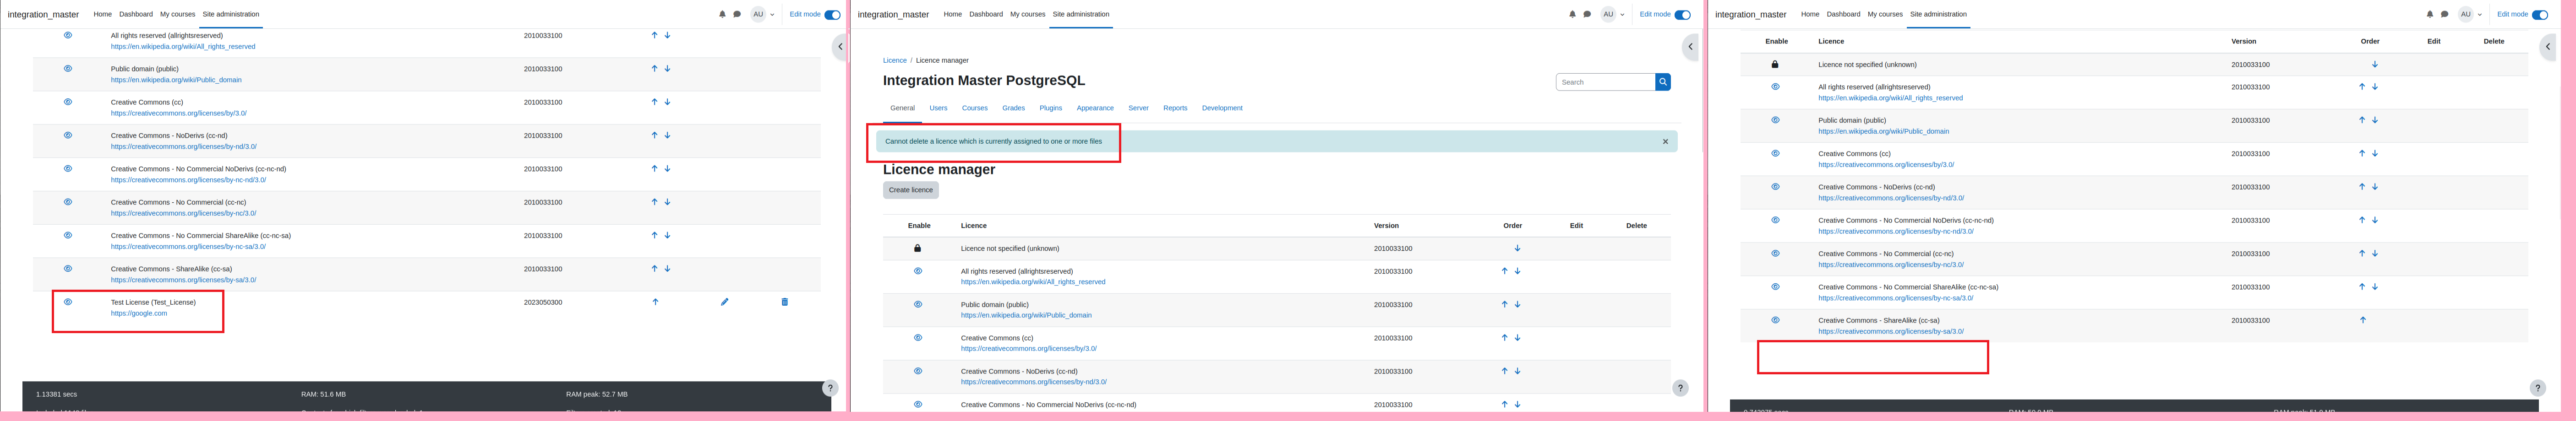2576x421 pixels.
Task: Disable Test License via eye icon, left panel
Action: point(68,302)
